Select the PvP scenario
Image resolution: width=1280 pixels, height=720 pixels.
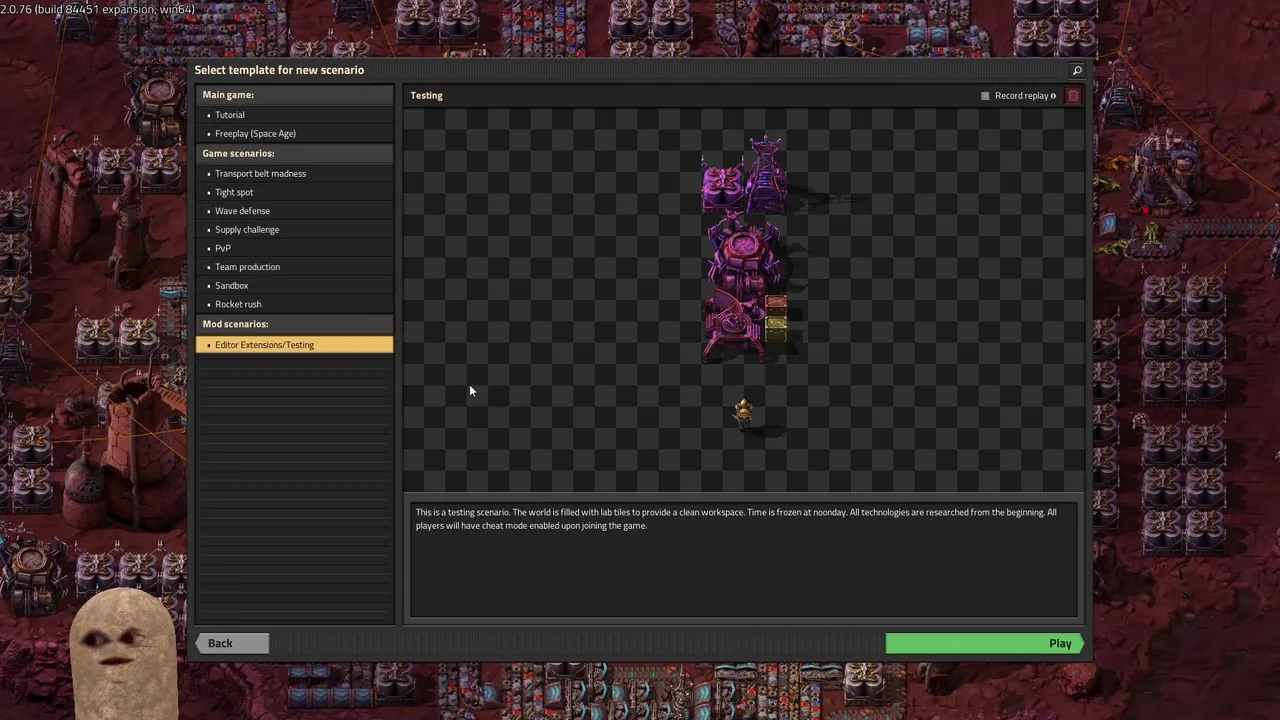[295, 248]
